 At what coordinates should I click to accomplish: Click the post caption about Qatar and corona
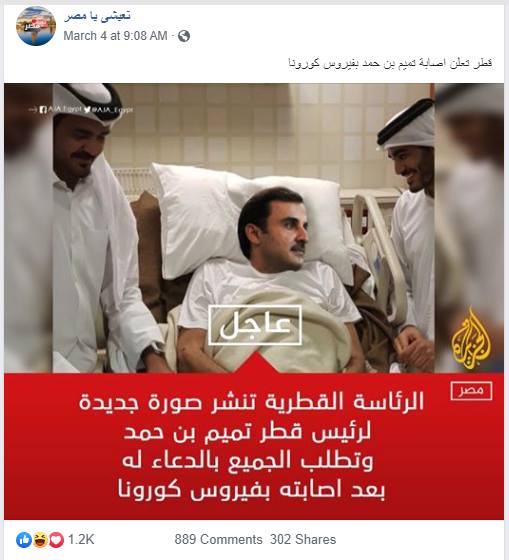(390, 63)
